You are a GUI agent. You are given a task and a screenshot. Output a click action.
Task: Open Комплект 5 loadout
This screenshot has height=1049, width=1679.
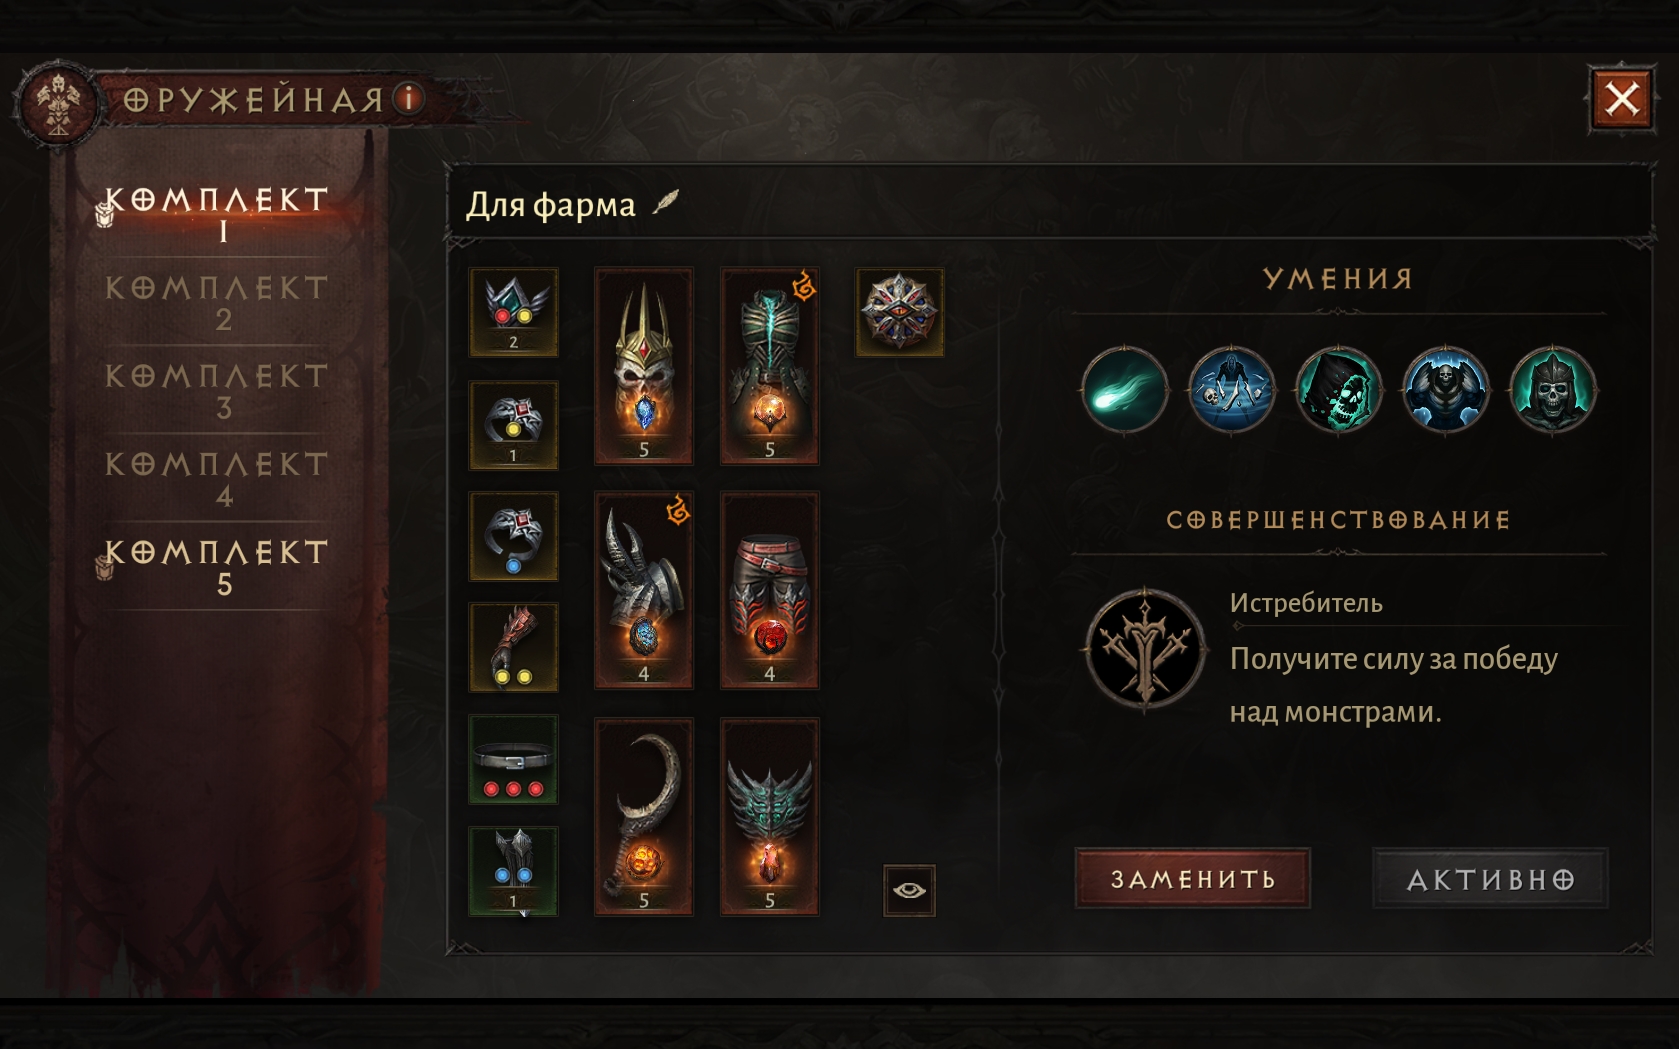tap(218, 567)
